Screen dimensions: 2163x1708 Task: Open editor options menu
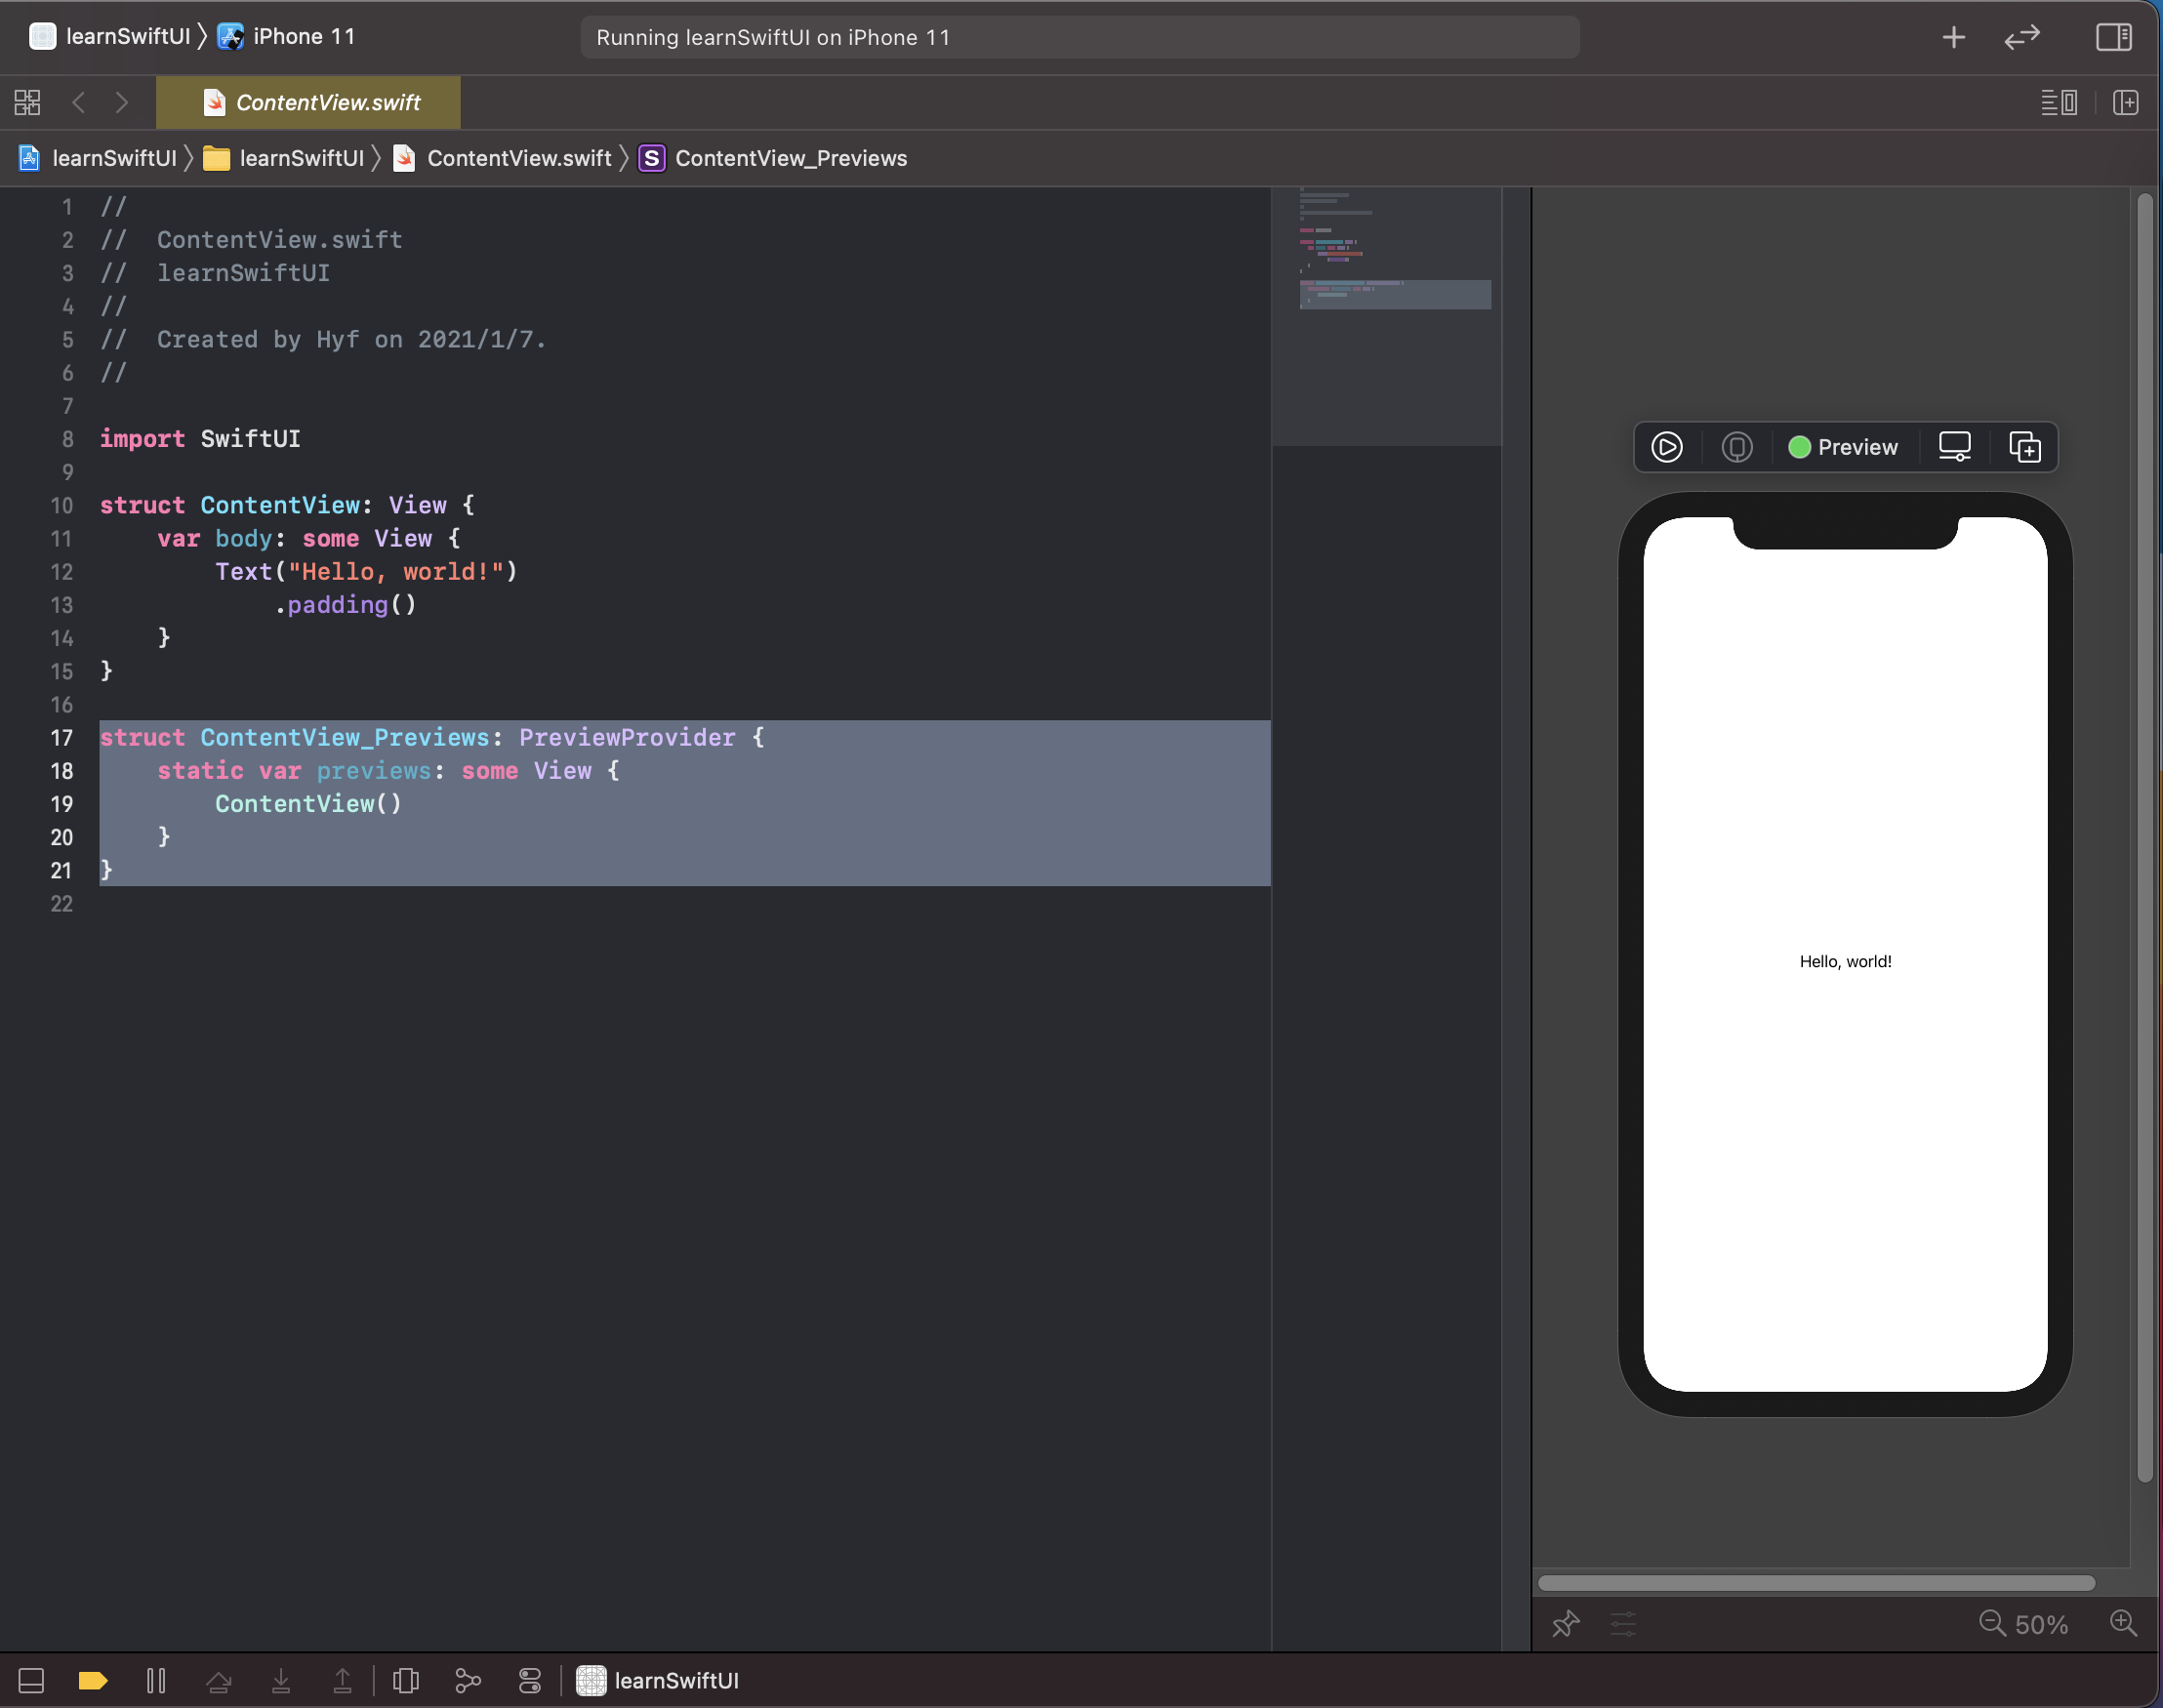2058,102
